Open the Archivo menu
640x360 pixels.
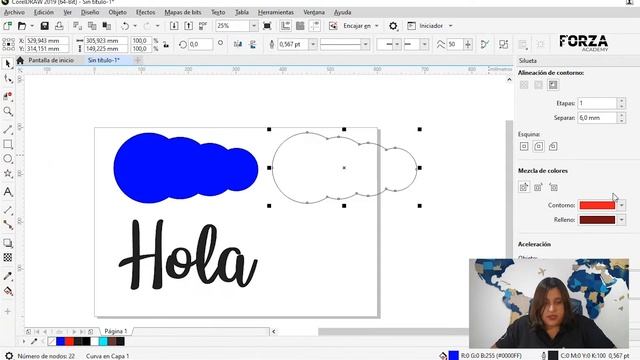14,12
